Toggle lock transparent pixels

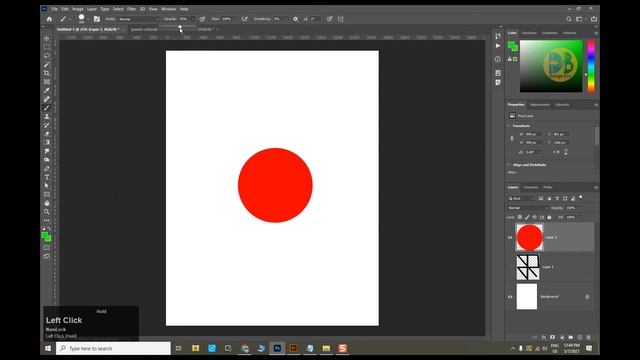[520, 217]
